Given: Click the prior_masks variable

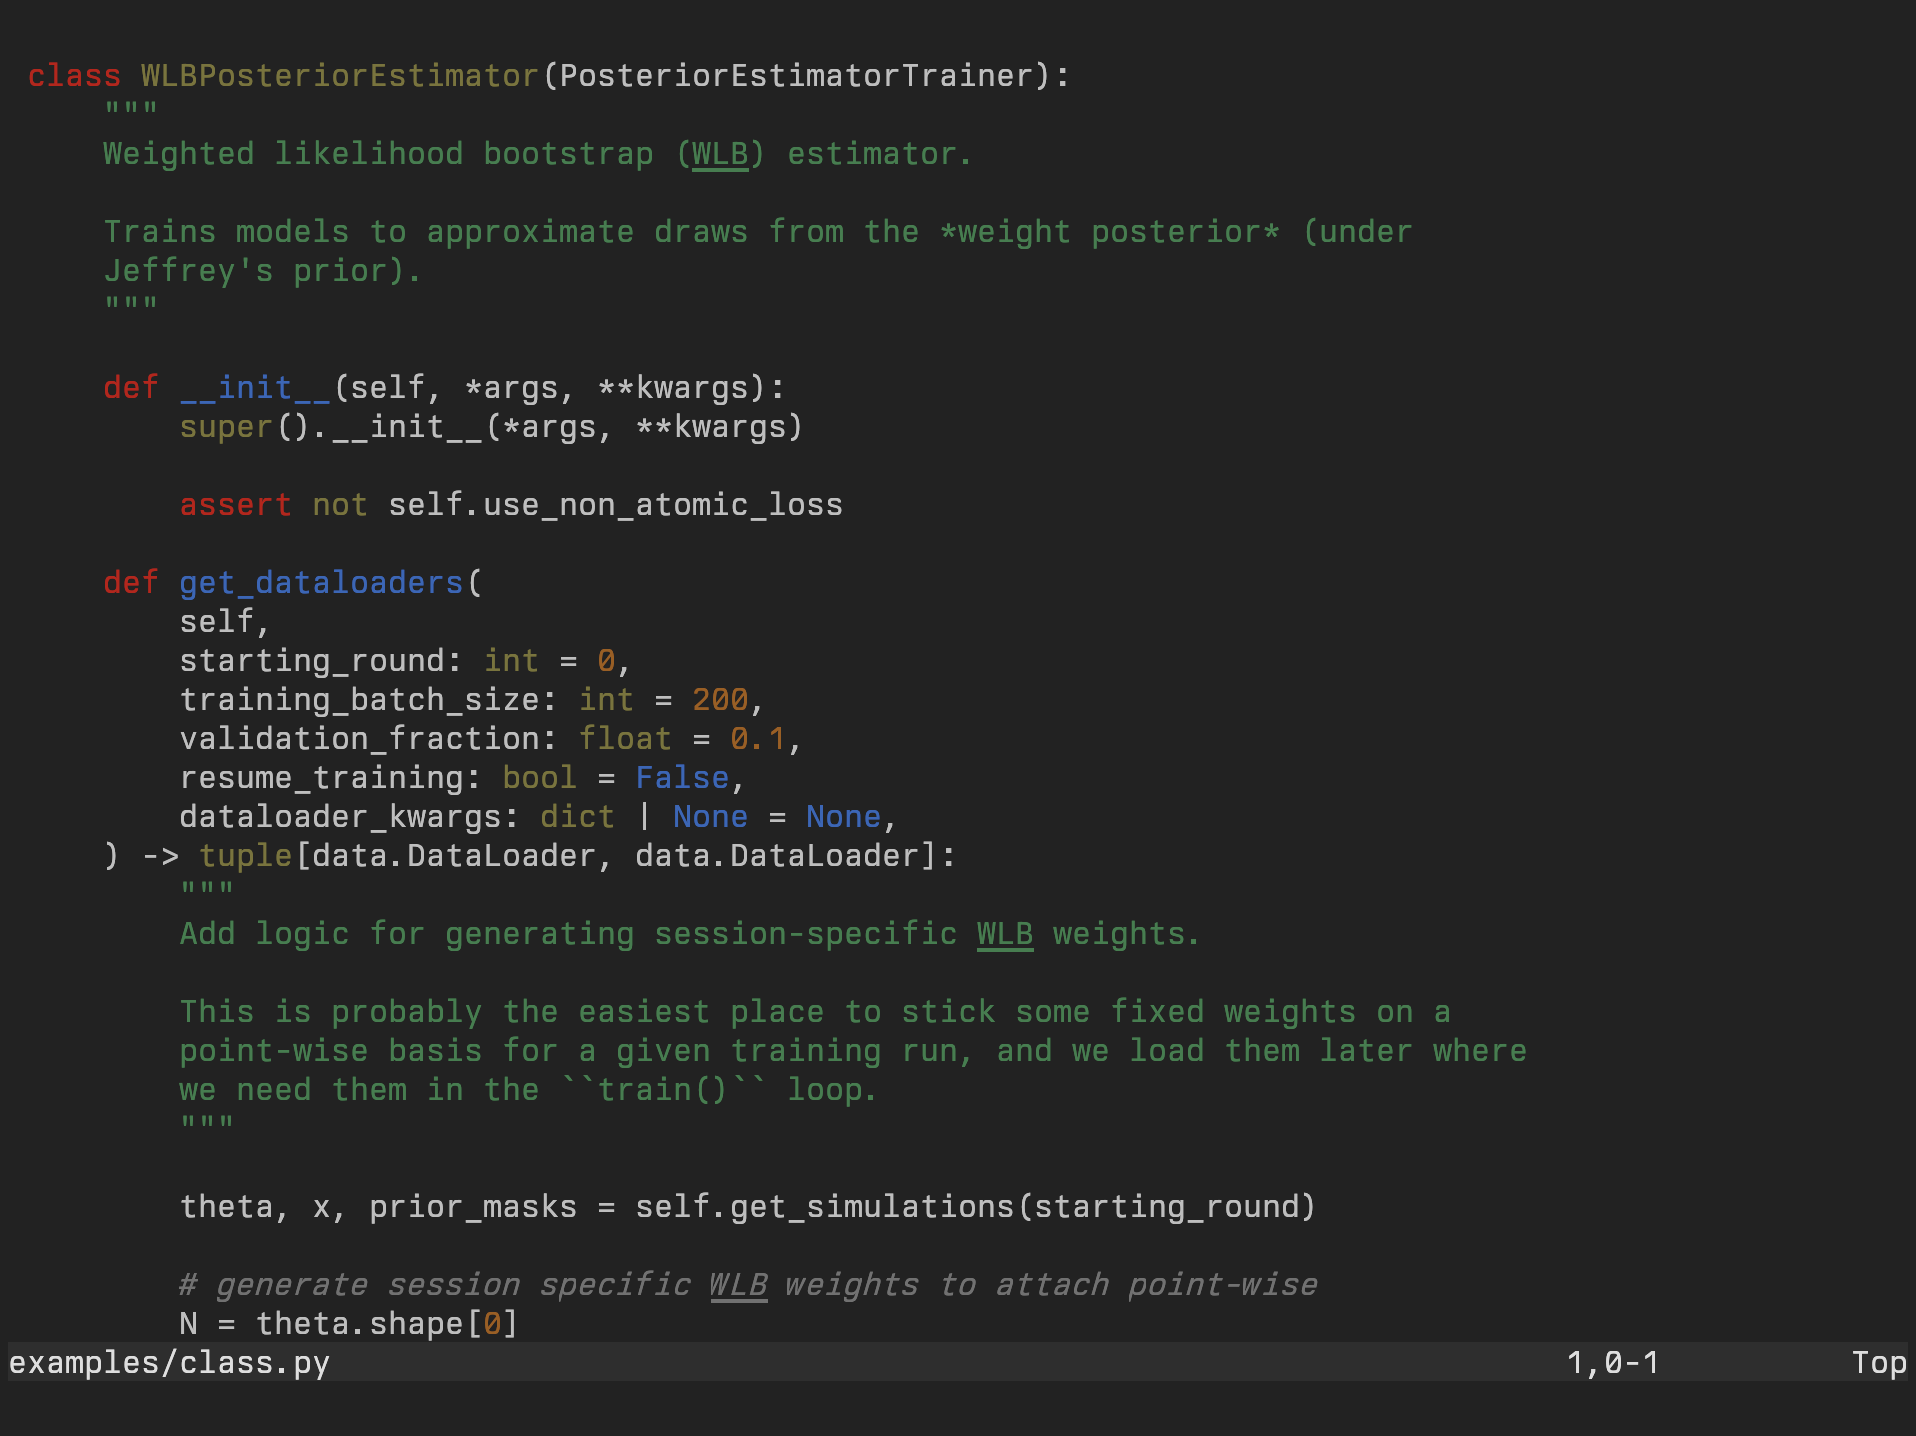Looking at the screenshot, I should point(473,1207).
